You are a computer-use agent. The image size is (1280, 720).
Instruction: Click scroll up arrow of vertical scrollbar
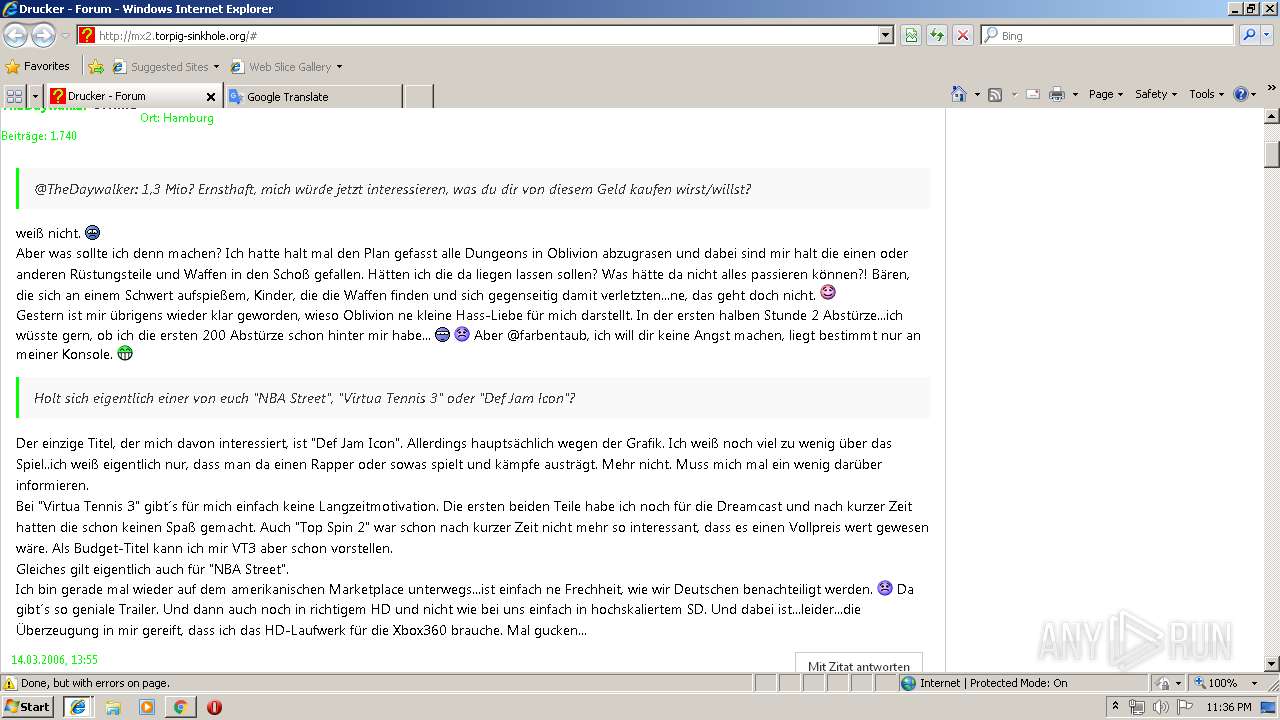1271,117
